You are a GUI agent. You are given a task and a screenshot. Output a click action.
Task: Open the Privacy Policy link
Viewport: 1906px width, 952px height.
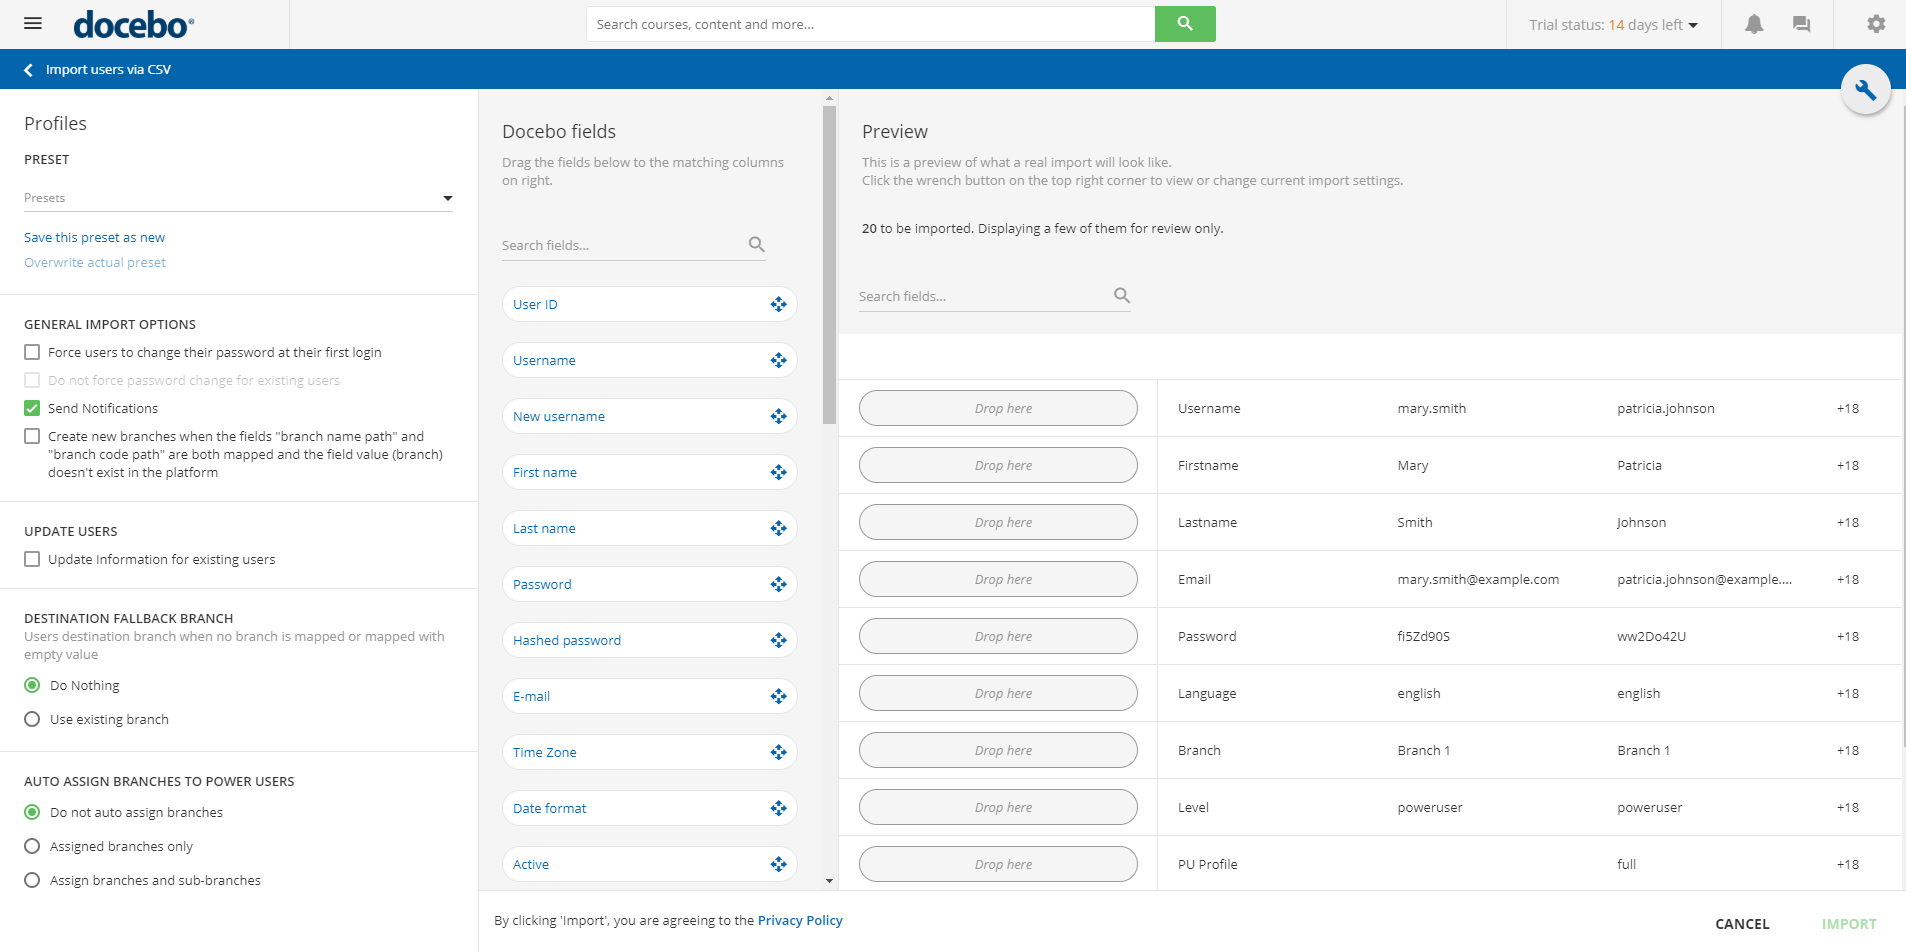coord(799,920)
